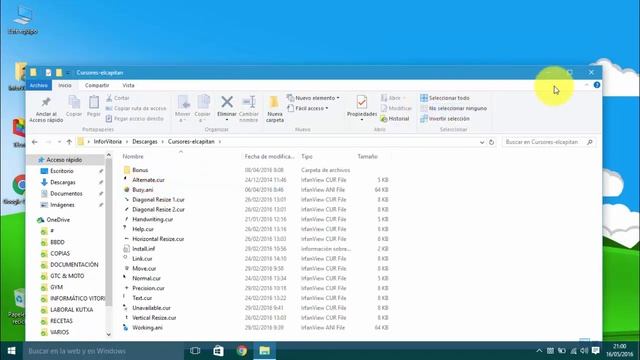Select the Busy.ani file
Screen dimensions: 640x360
point(142,190)
